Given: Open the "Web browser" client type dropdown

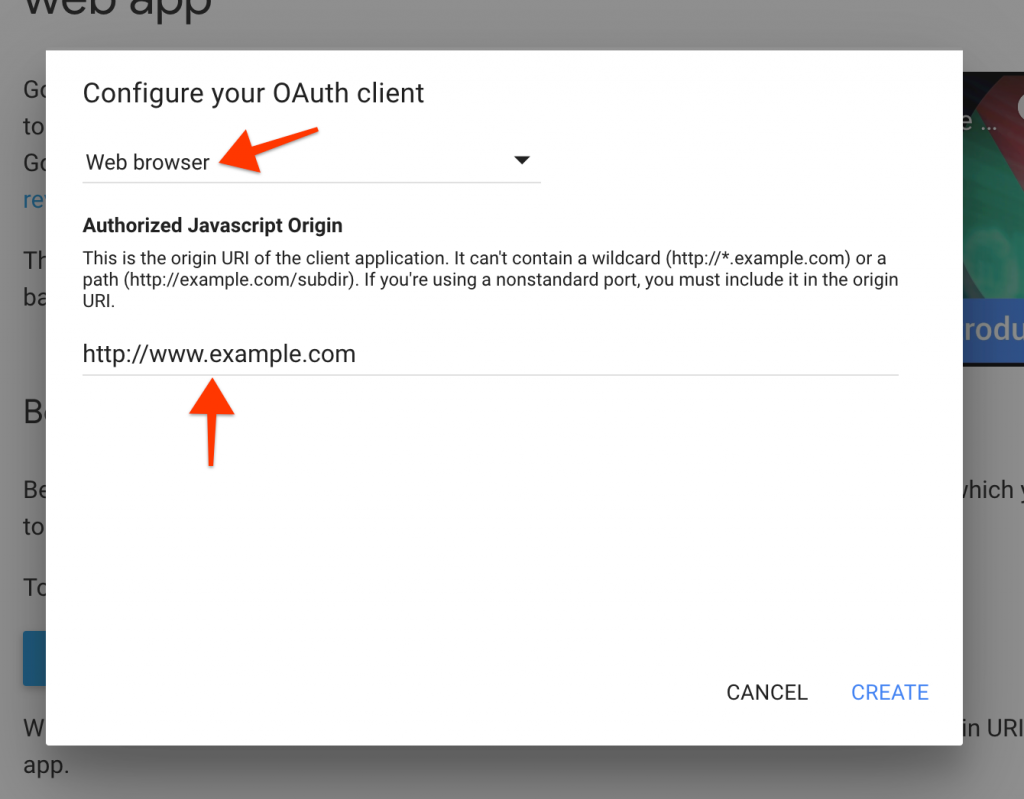Looking at the screenshot, I should point(312,161).
